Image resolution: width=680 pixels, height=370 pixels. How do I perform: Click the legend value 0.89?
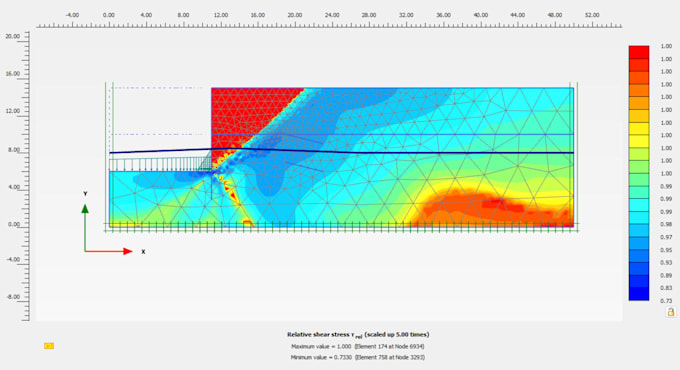point(666,275)
